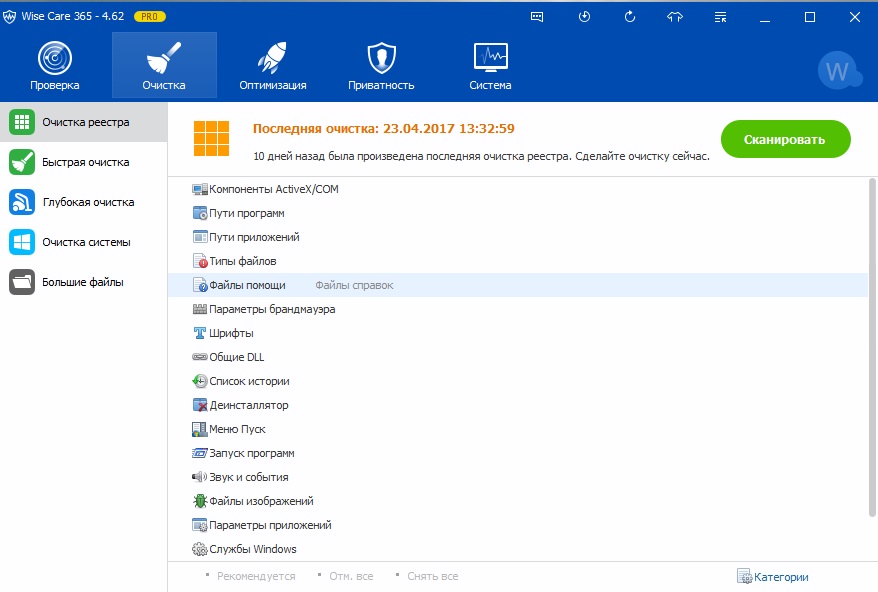Click the circular refresh arrow icon

[630, 17]
